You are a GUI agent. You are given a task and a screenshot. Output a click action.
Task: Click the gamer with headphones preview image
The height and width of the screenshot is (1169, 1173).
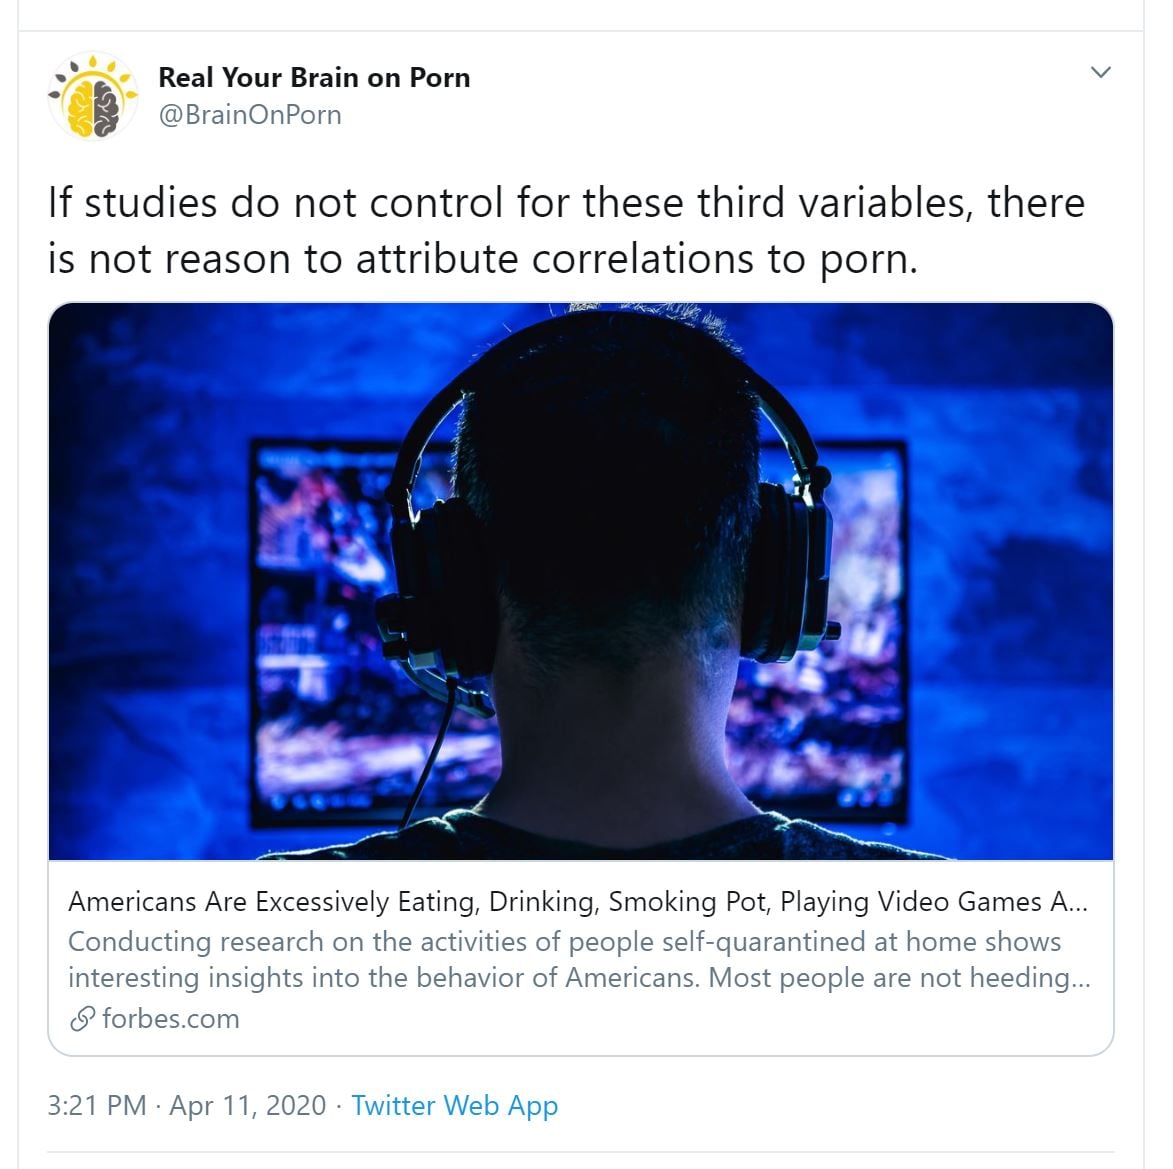581,581
